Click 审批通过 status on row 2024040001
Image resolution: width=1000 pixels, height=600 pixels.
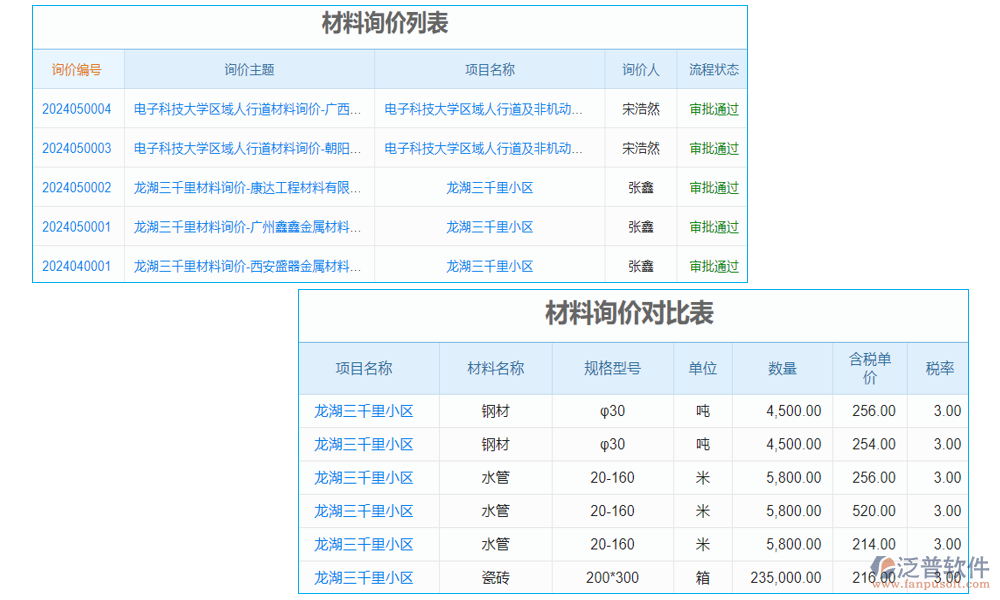(x=713, y=266)
